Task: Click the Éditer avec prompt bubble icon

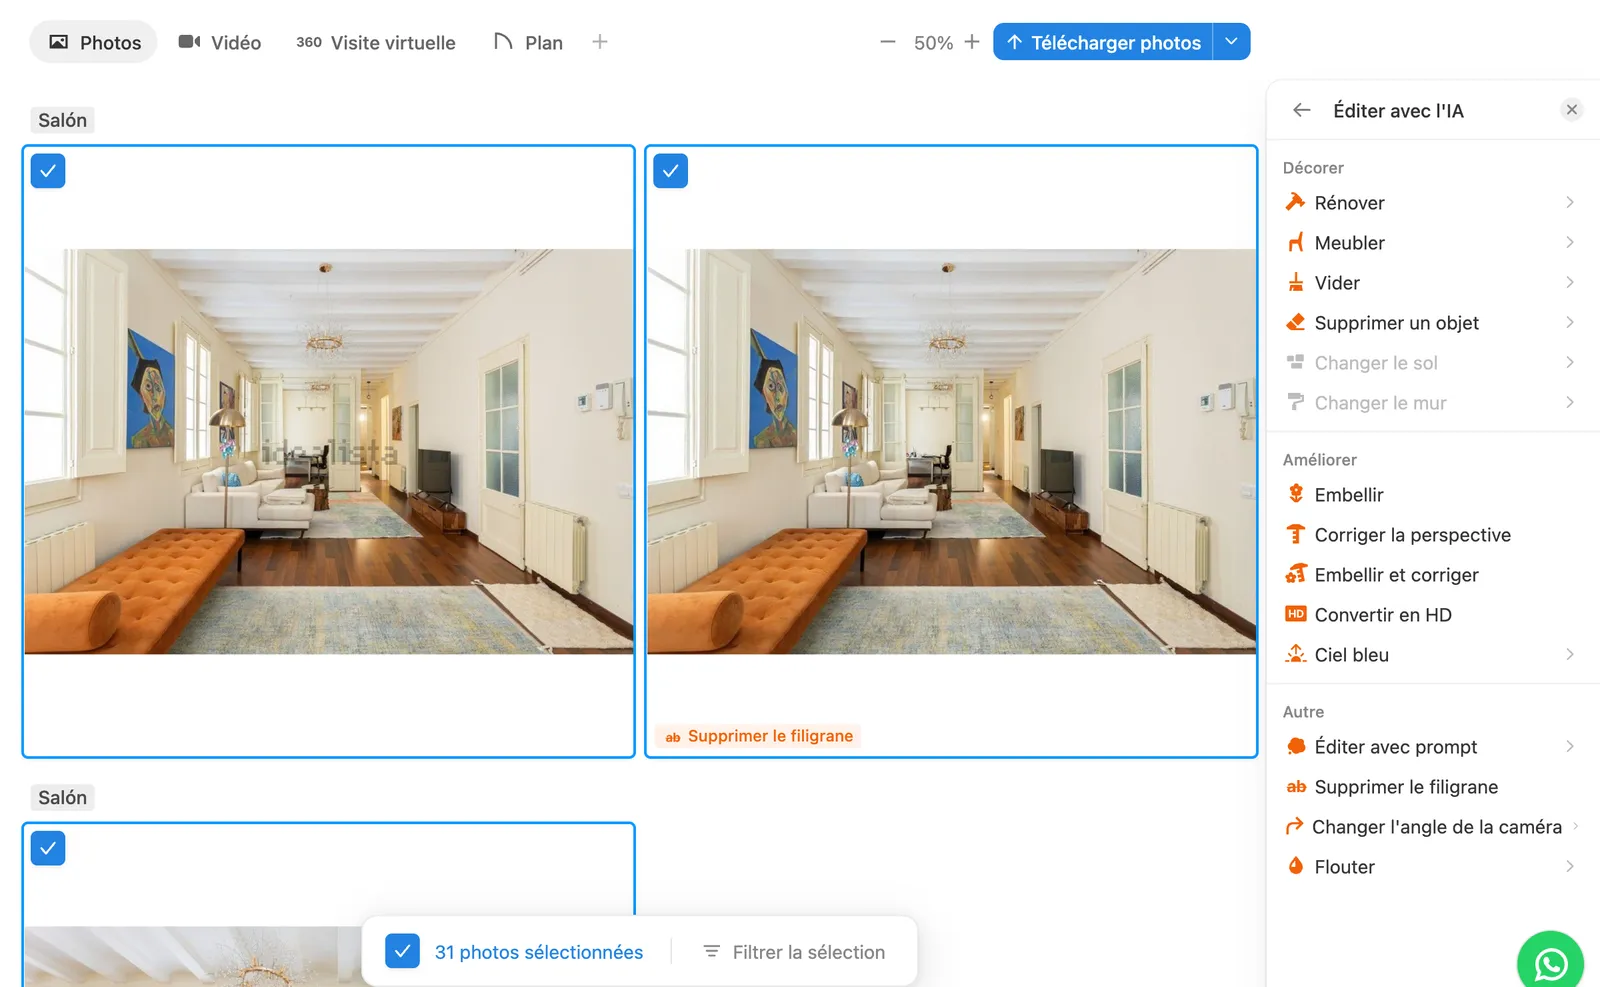Action: (1295, 746)
